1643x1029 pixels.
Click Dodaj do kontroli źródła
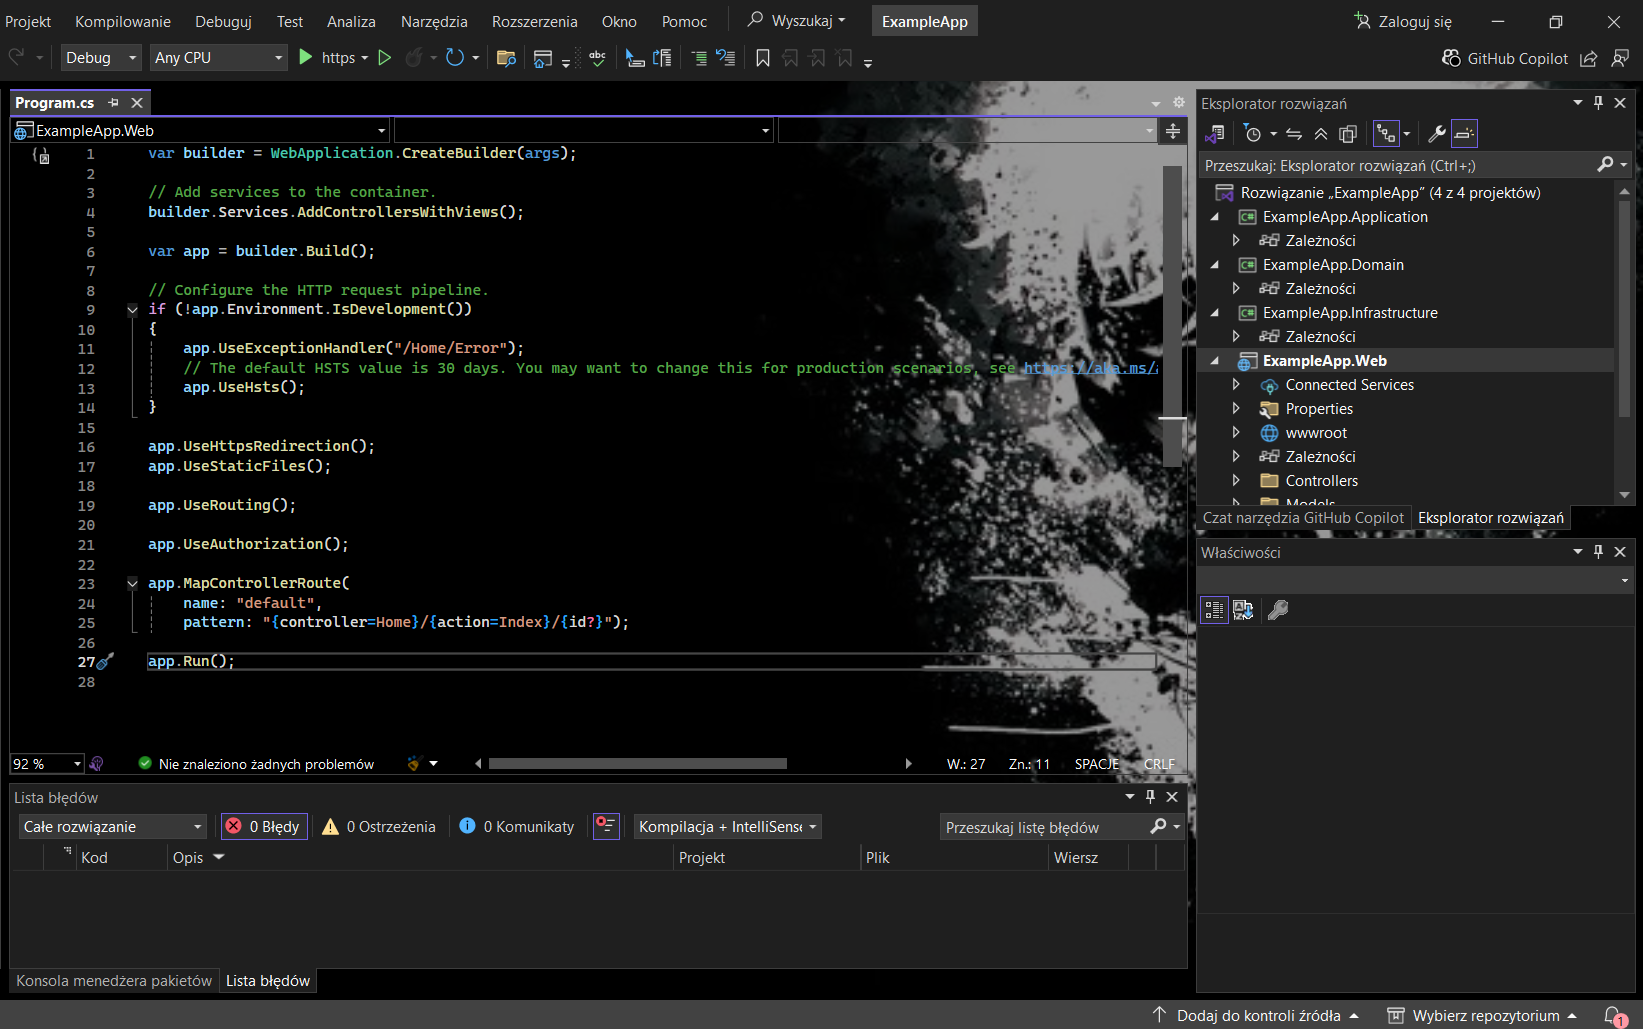tap(1257, 1016)
